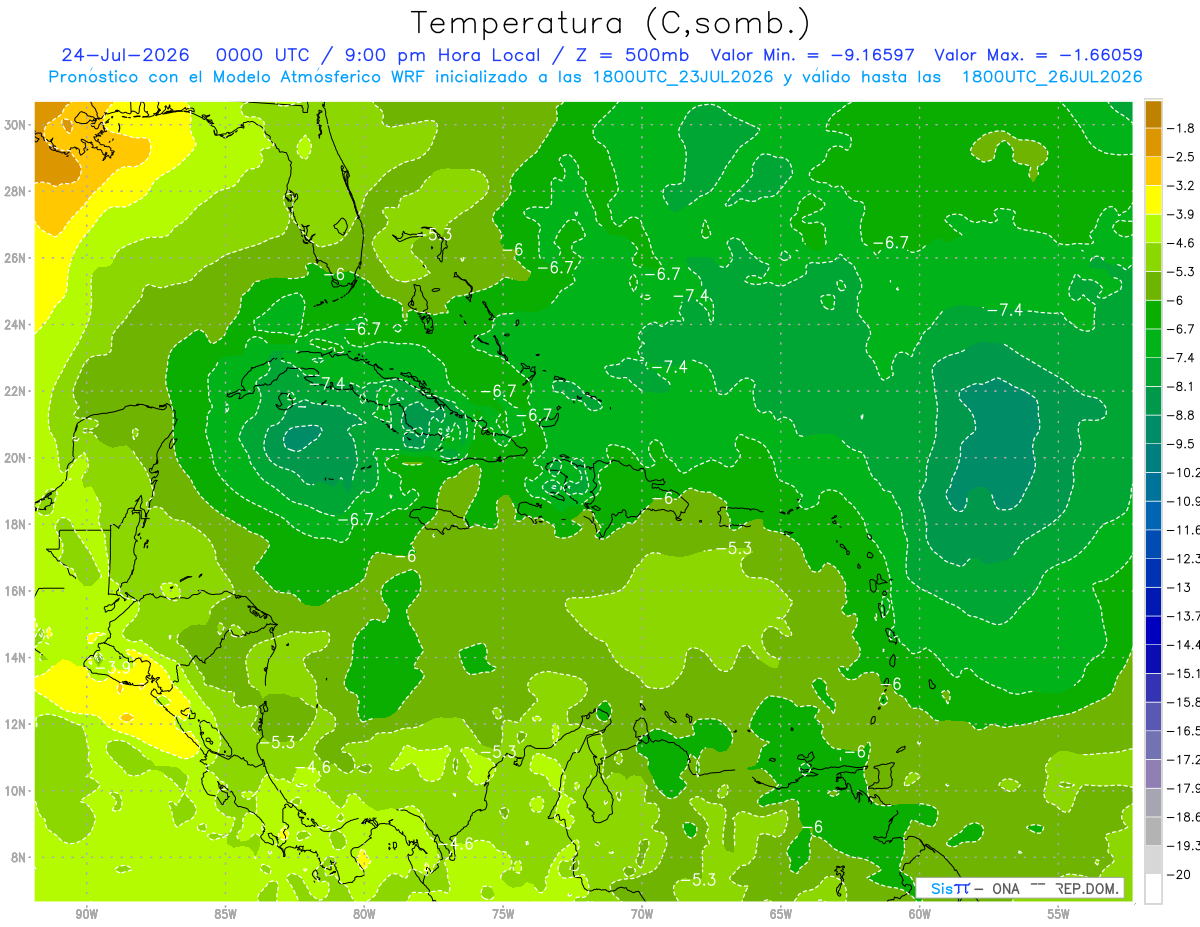Click the initialization time 1800UTC_23JUL2026
The height and width of the screenshot is (927, 1200).
point(682,77)
